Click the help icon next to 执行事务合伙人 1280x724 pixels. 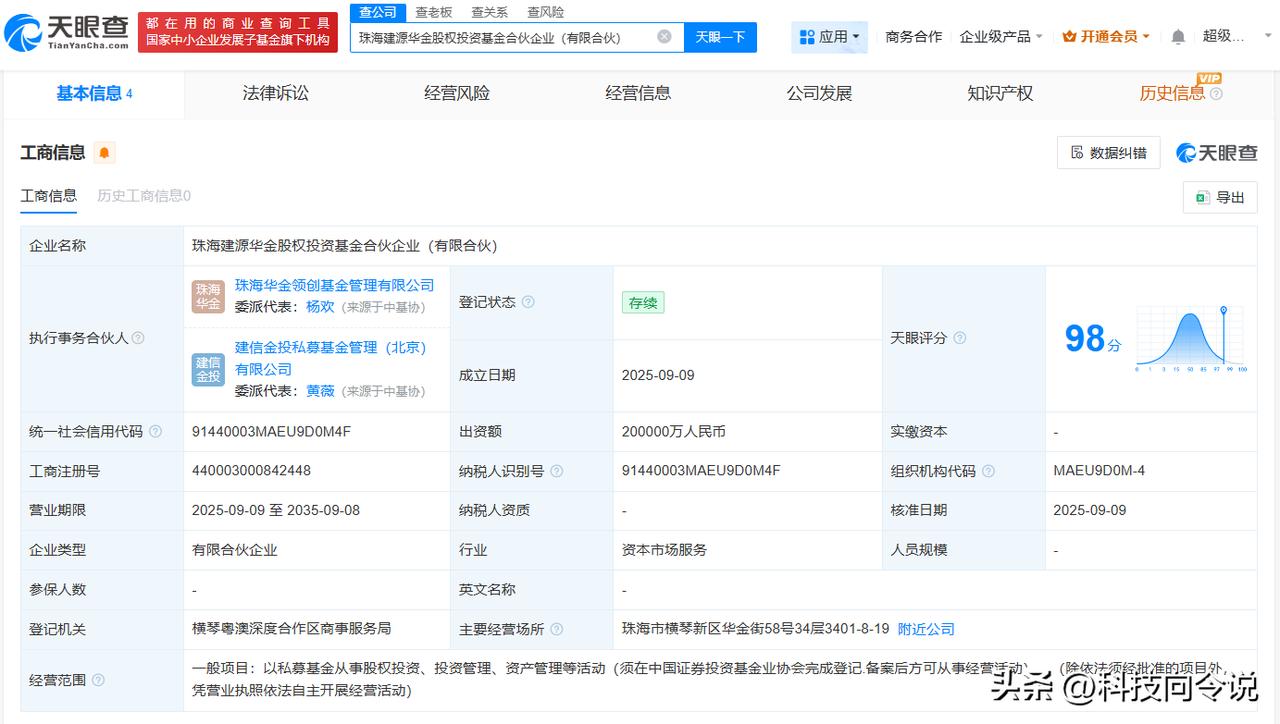pos(138,338)
